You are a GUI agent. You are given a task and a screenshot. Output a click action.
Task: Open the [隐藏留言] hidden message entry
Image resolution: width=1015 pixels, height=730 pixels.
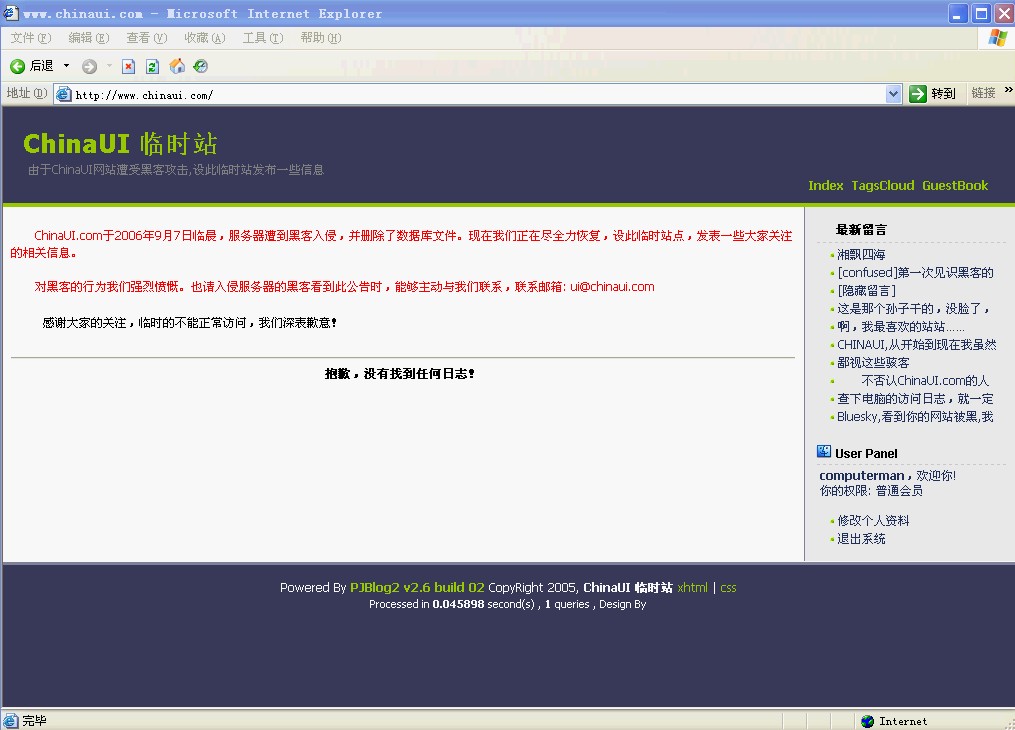867,291
